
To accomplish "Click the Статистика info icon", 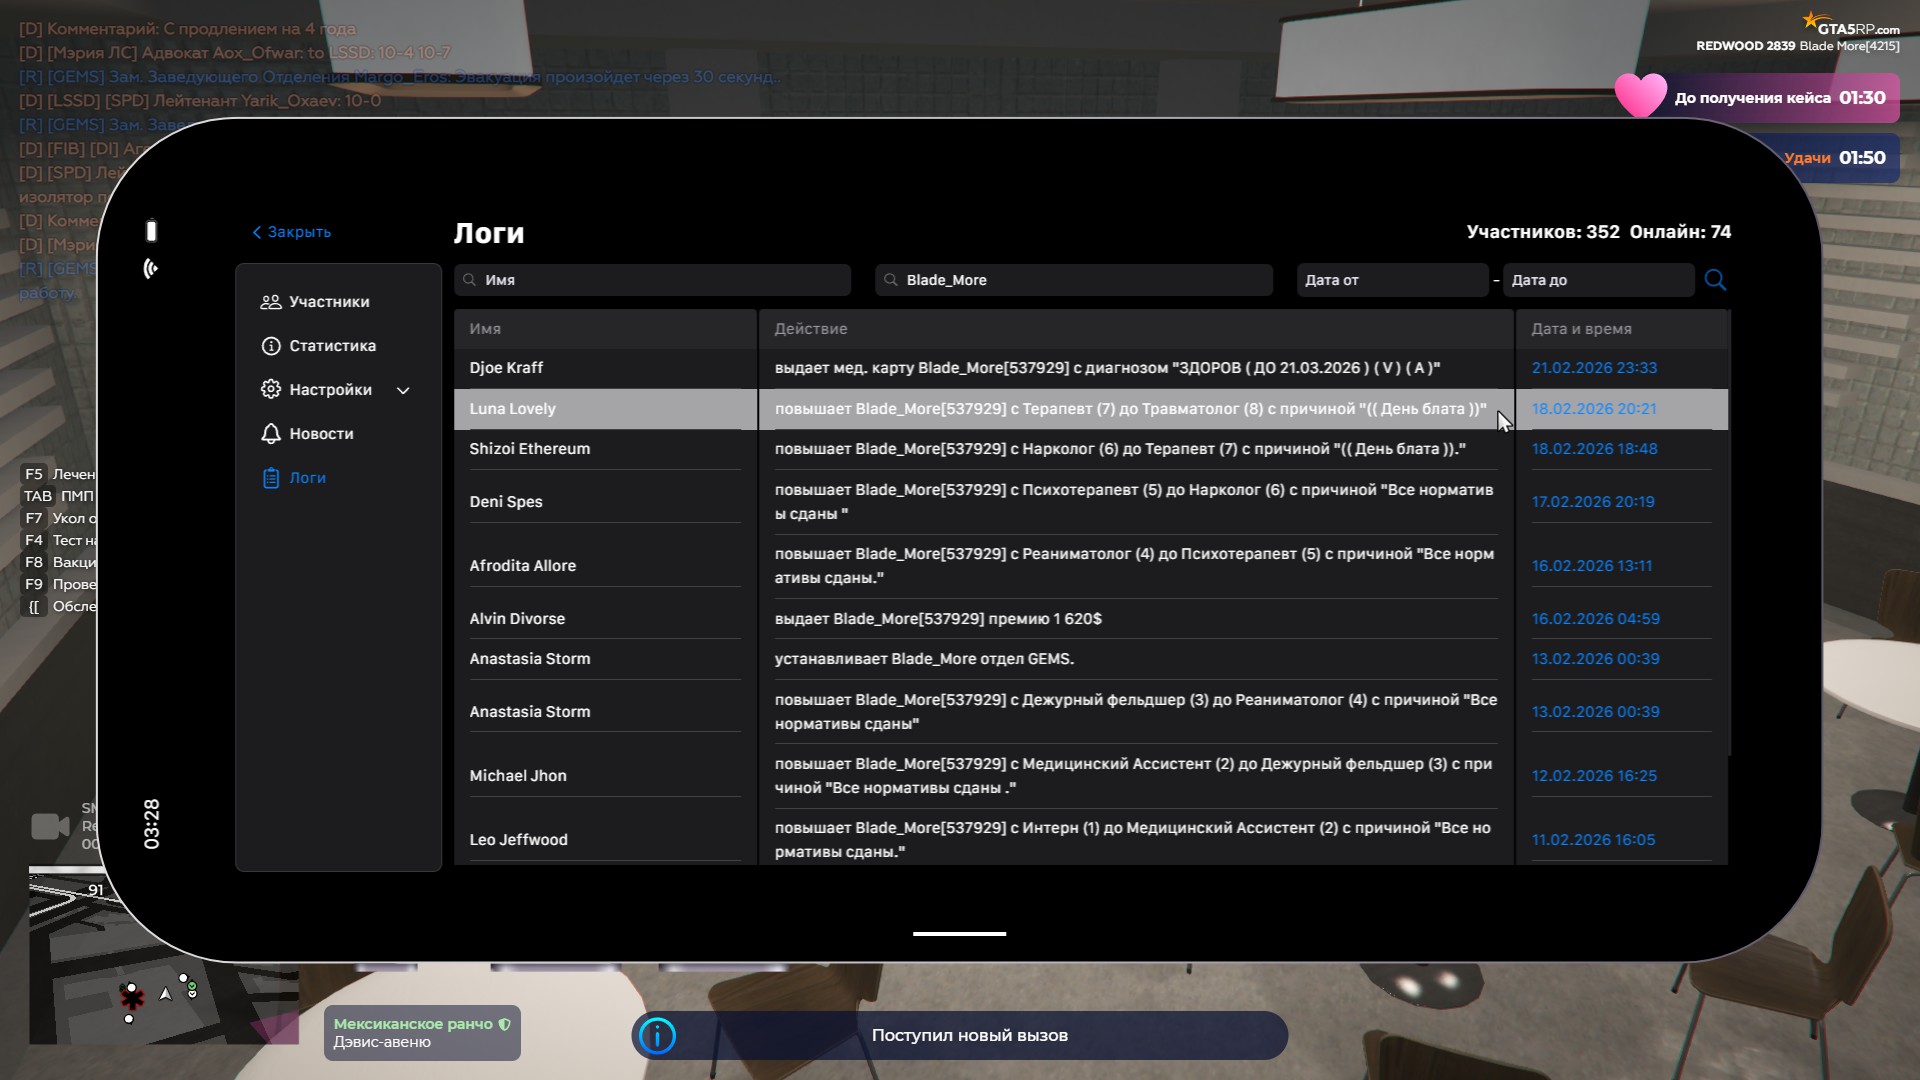I will [x=270, y=346].
